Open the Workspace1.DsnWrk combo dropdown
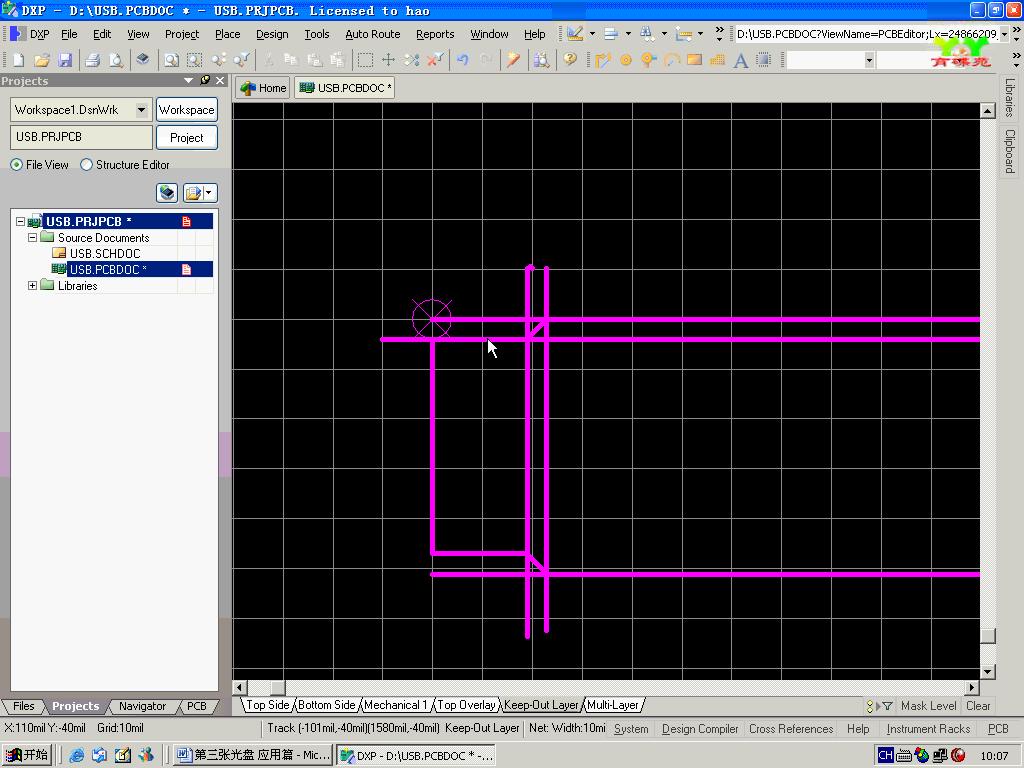This screenshot has height=768, width=1024. pyautogui.click(x=141, y=110)
